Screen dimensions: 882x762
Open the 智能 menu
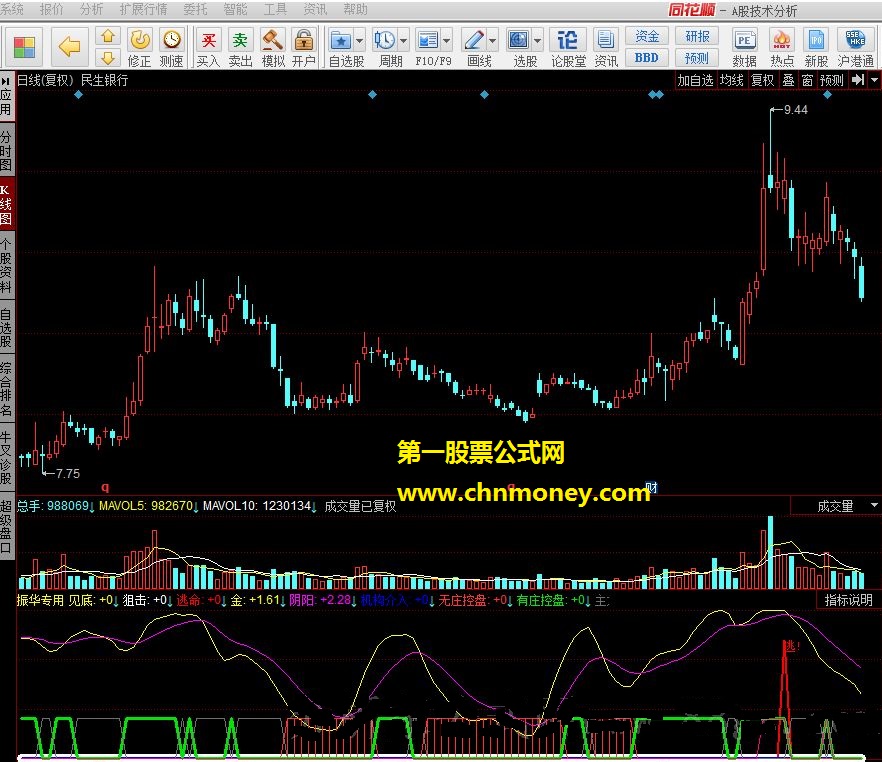pyautogui.click(x=235, y=9)
